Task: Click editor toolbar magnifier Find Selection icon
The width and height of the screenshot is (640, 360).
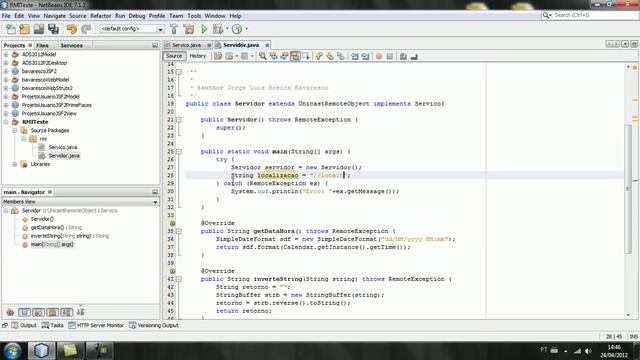Action: coord(262,56)
